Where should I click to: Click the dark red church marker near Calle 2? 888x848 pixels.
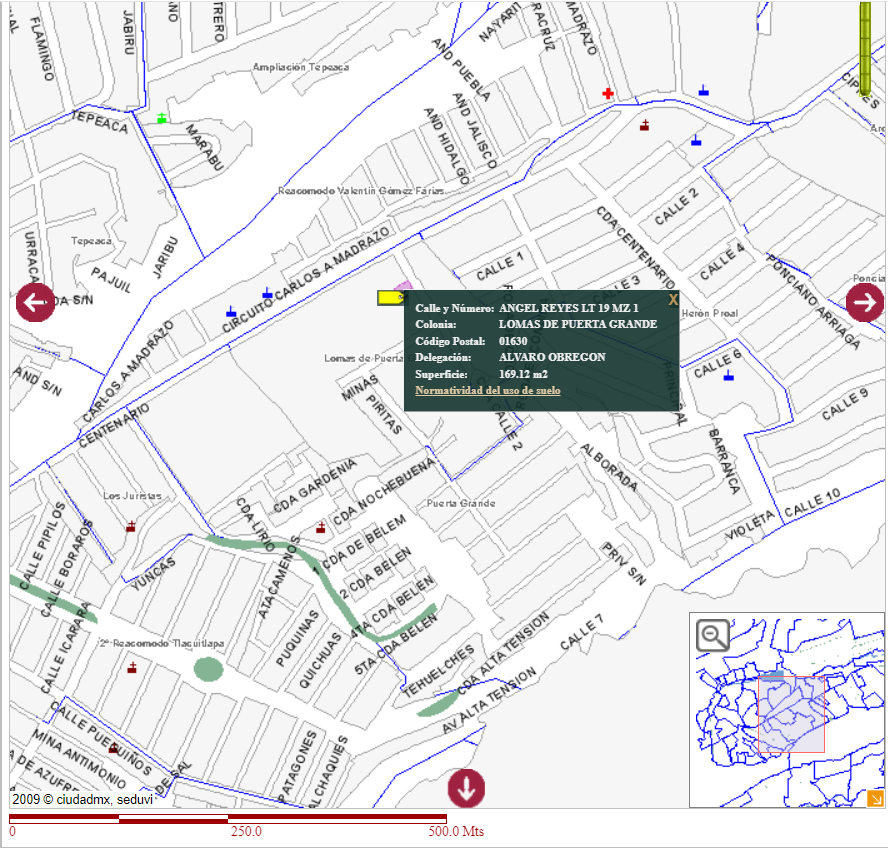pyautogui.click(x=644, y=125)
